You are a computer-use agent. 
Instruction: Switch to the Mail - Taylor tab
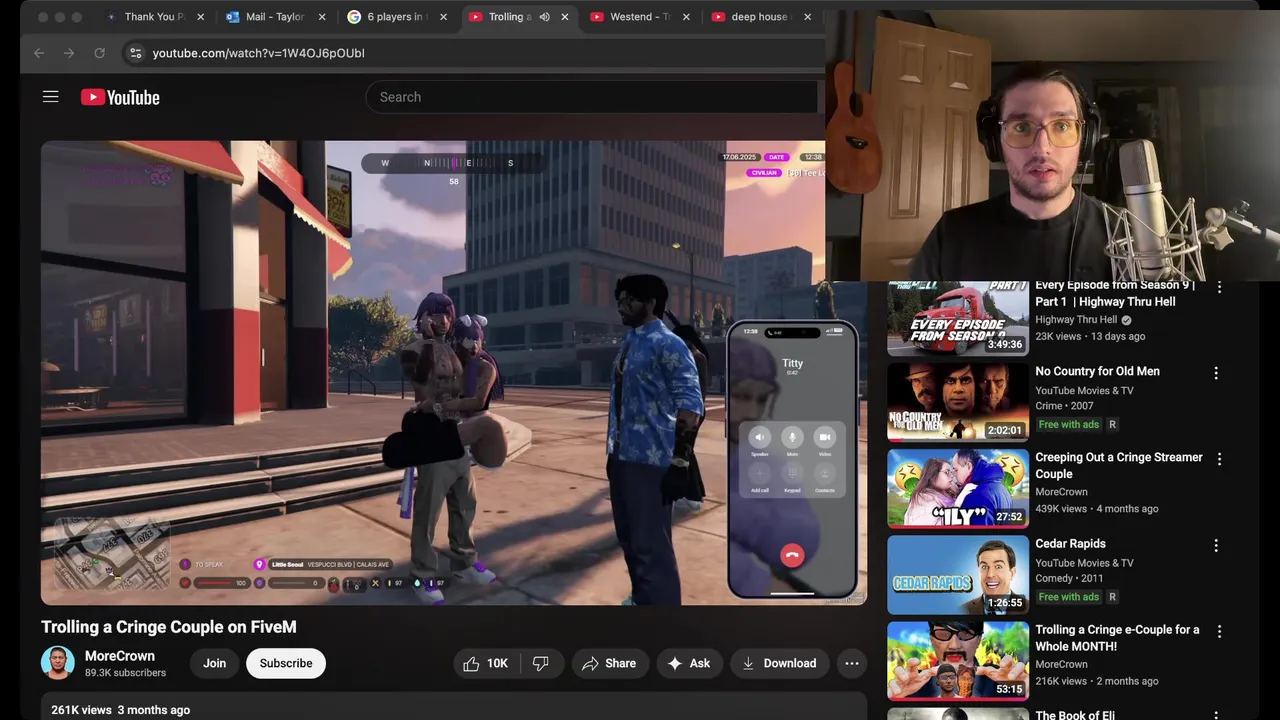click(275, 17)
